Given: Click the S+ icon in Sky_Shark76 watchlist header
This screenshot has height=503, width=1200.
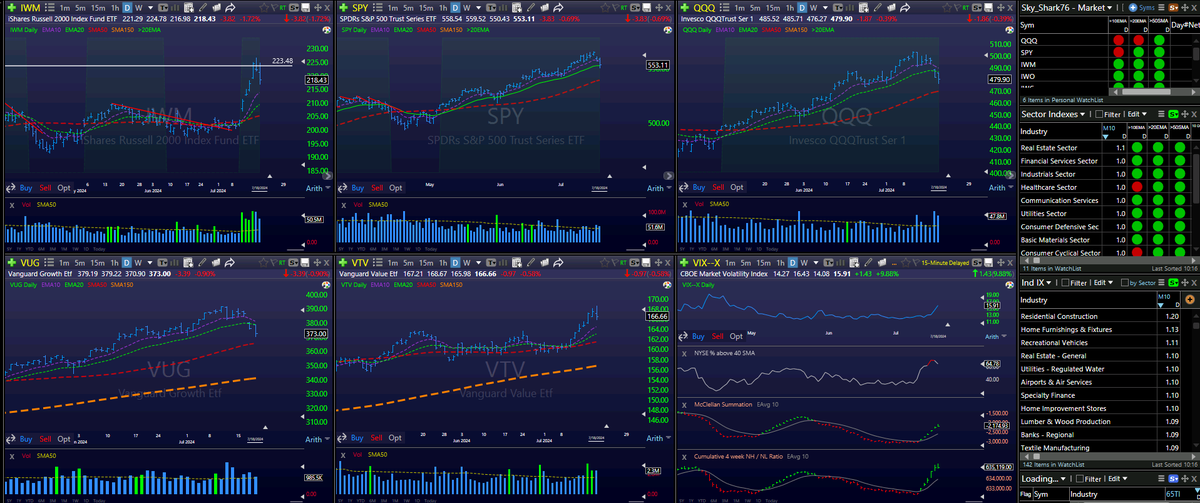Looking at the screenshot, I should click(x=1173, y=8).
